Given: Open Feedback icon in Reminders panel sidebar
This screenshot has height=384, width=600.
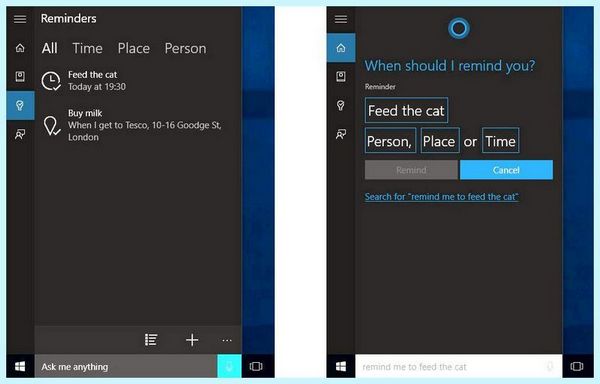Looking at the screenshot, I should [20, 134].
